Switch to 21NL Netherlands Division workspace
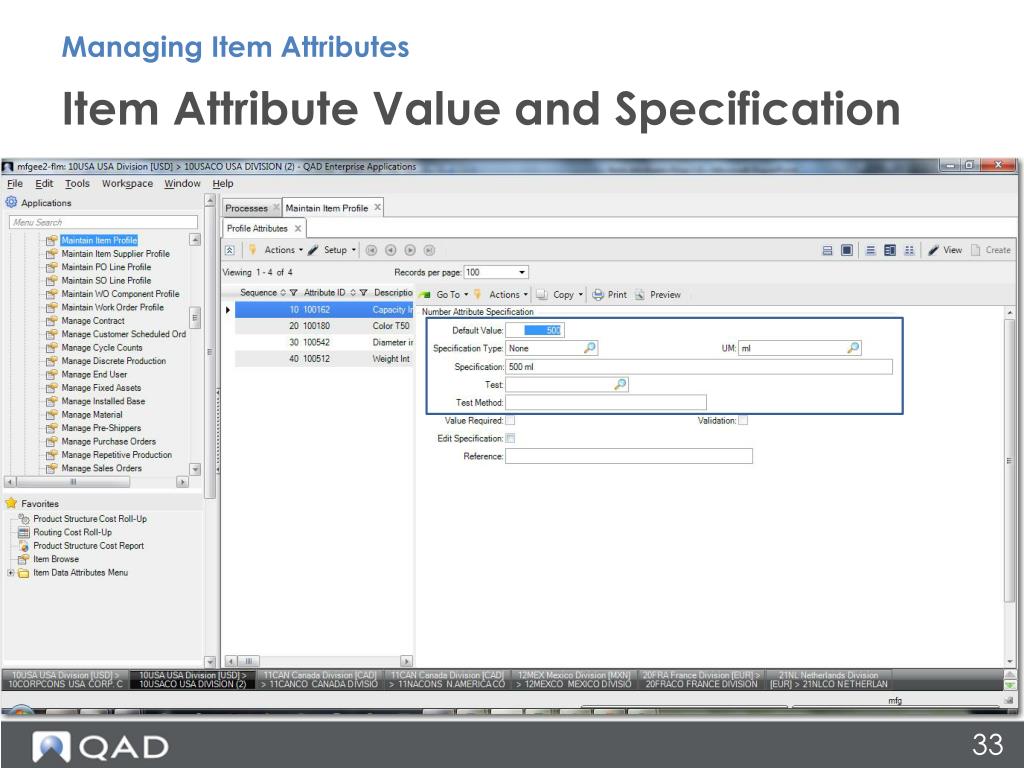 tap(828, 679)
